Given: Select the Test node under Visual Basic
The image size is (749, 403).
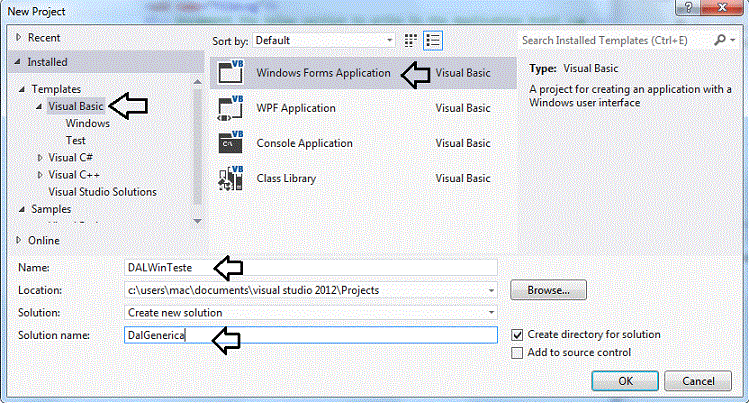Looking at the screenshot, I should 75,140.
